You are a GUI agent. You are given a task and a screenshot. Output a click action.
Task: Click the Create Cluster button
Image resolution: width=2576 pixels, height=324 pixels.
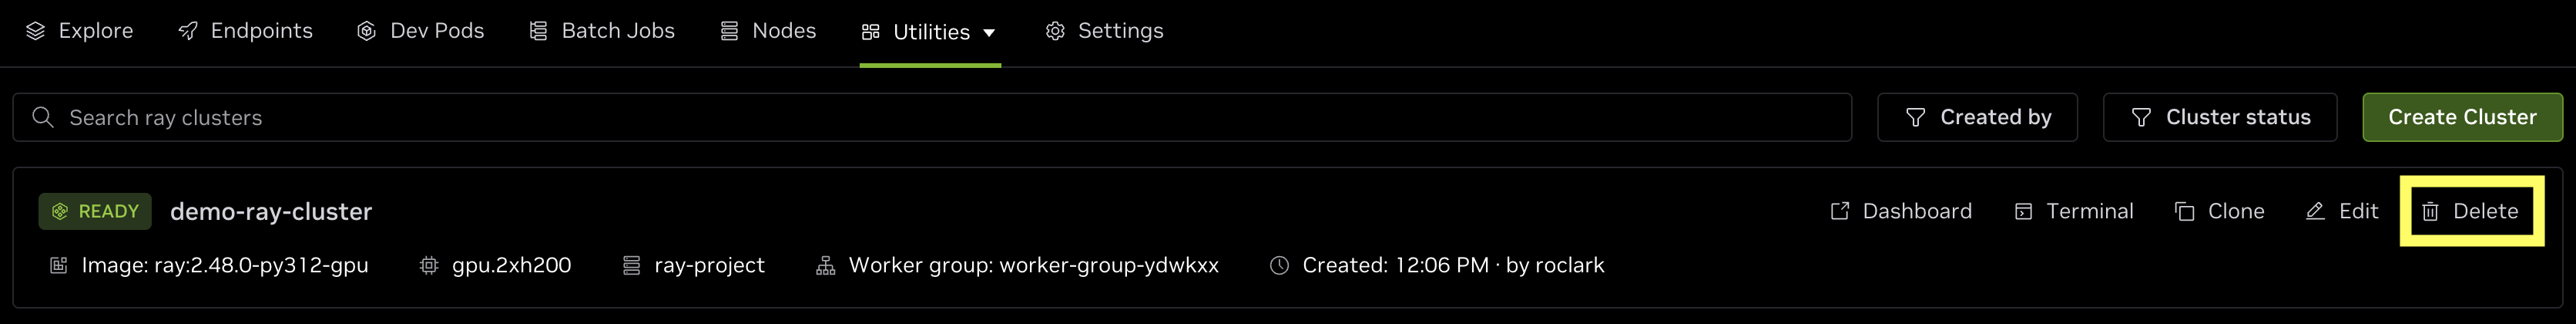(2462, 118)
